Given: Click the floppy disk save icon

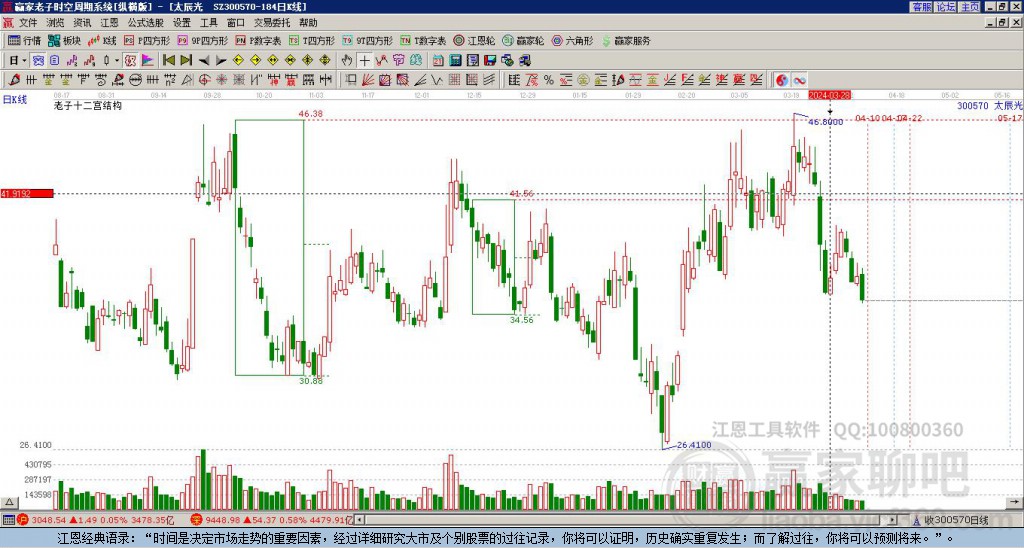Looking at the screenshot, I should (x=490, y=61).
